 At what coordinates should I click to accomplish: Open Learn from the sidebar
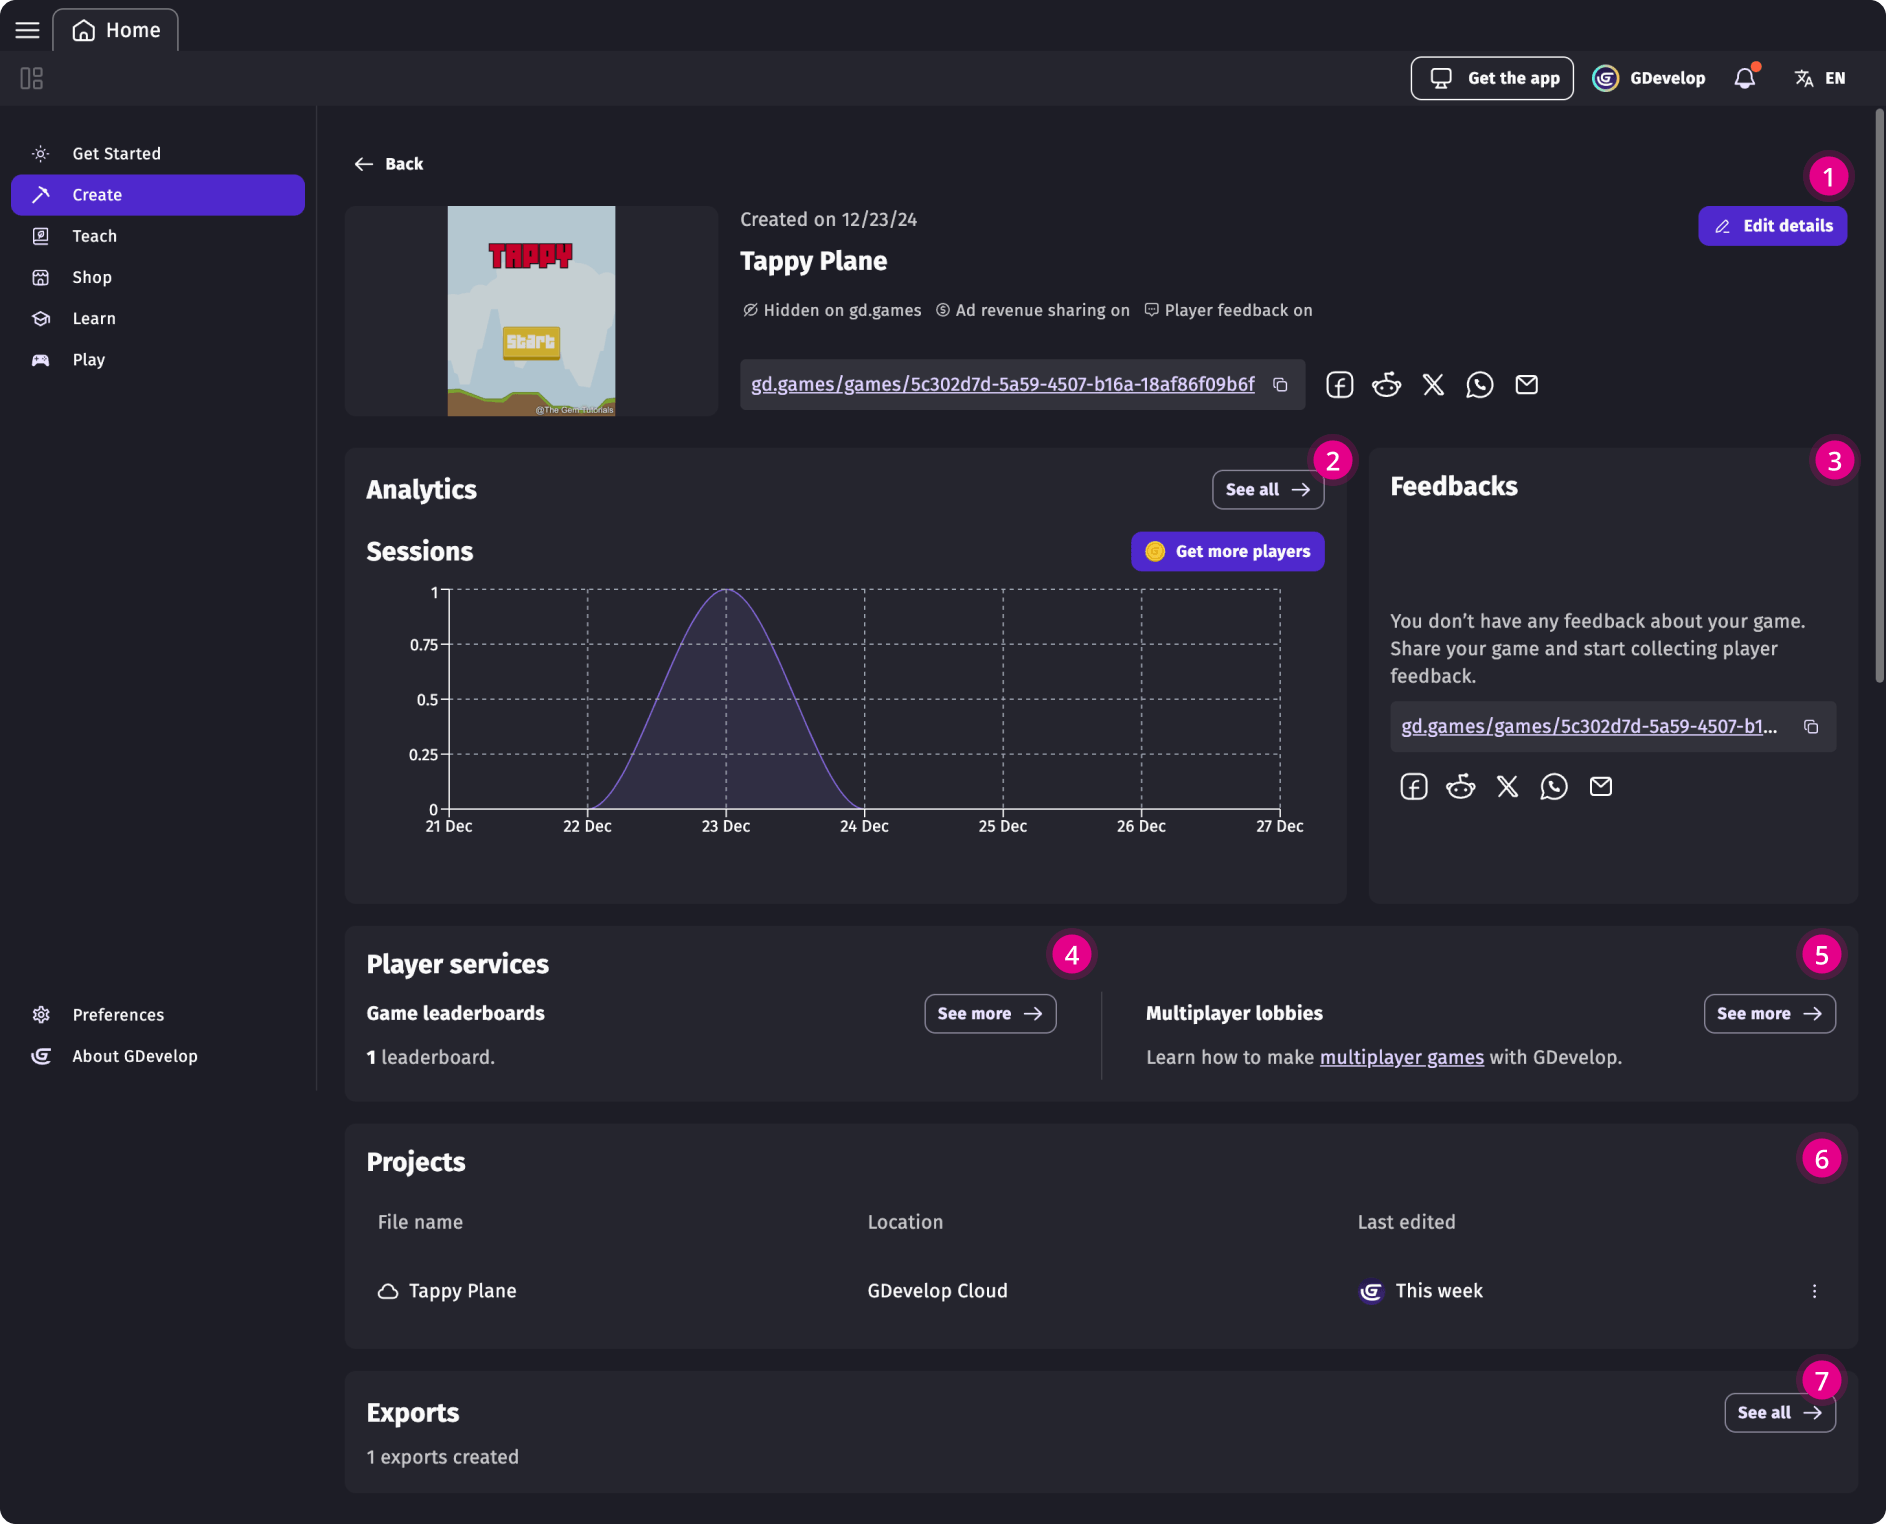(92, 318)
